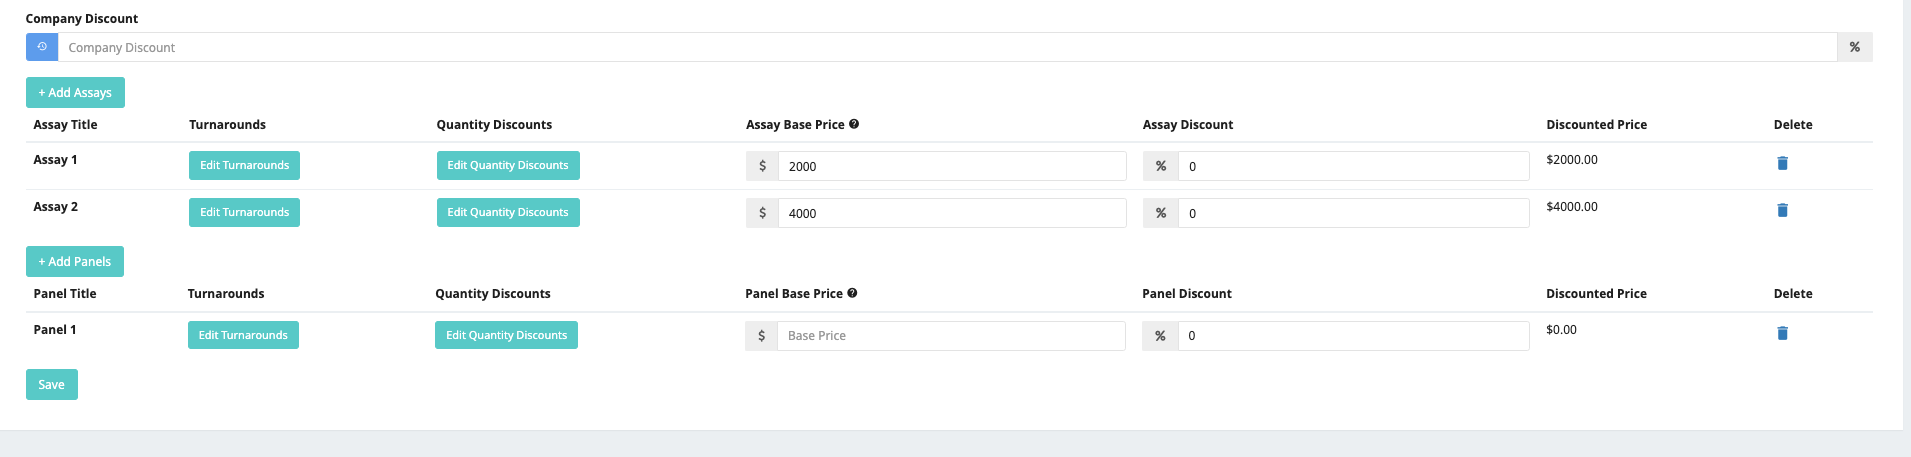
Task: Click the Add Panels button
Action: [75, 261]
